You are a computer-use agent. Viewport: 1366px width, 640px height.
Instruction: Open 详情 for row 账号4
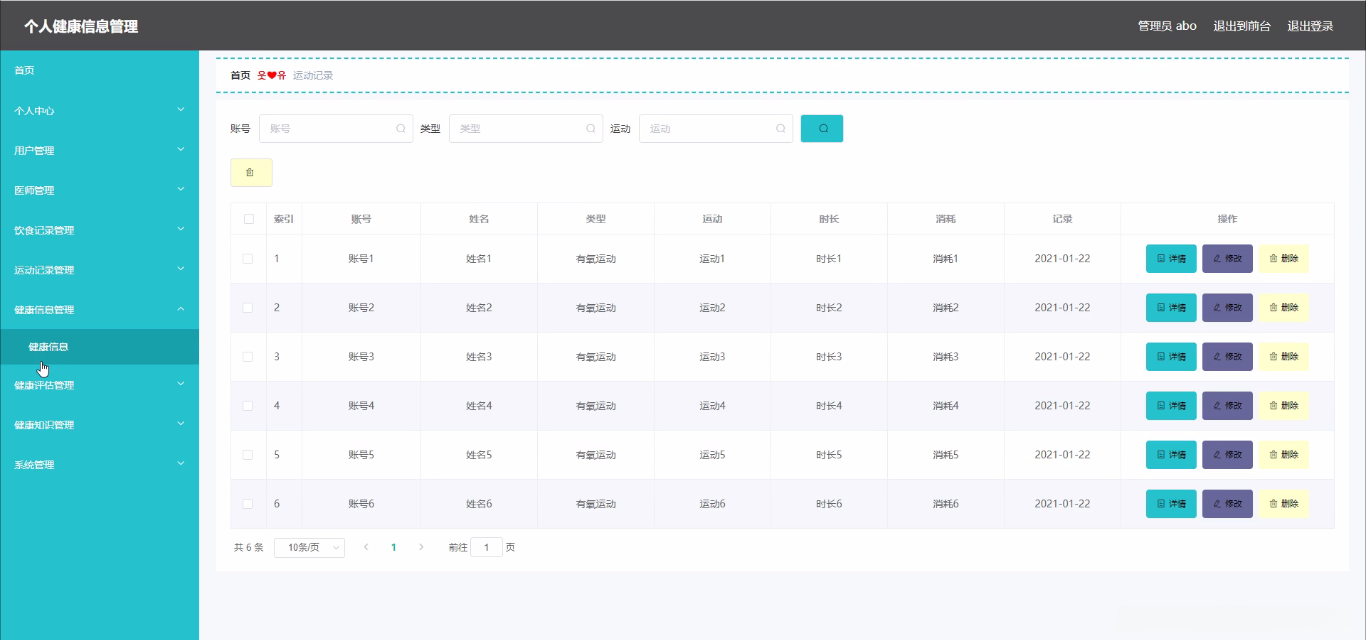pyautogui.click(x=1171, y=405)
